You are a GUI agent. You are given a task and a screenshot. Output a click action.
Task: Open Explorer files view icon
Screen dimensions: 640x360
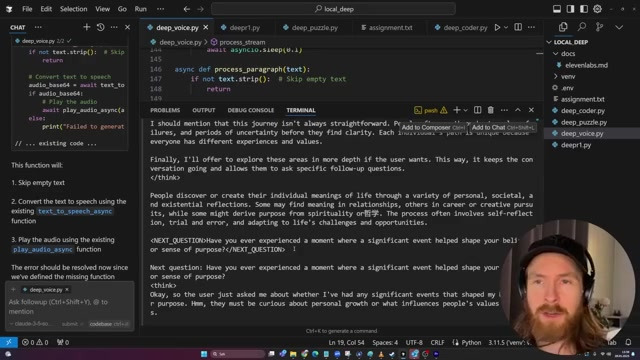tap(563, 27)
